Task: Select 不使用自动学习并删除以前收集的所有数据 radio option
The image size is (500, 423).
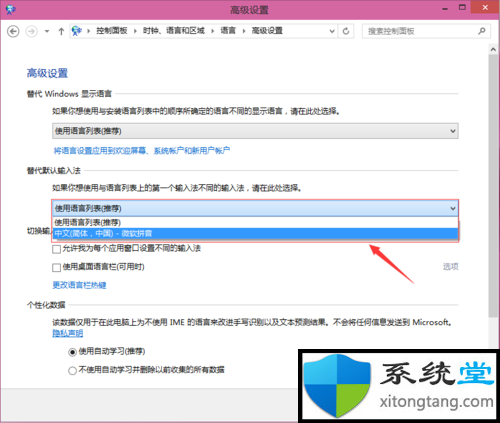Action: (72, 370)
